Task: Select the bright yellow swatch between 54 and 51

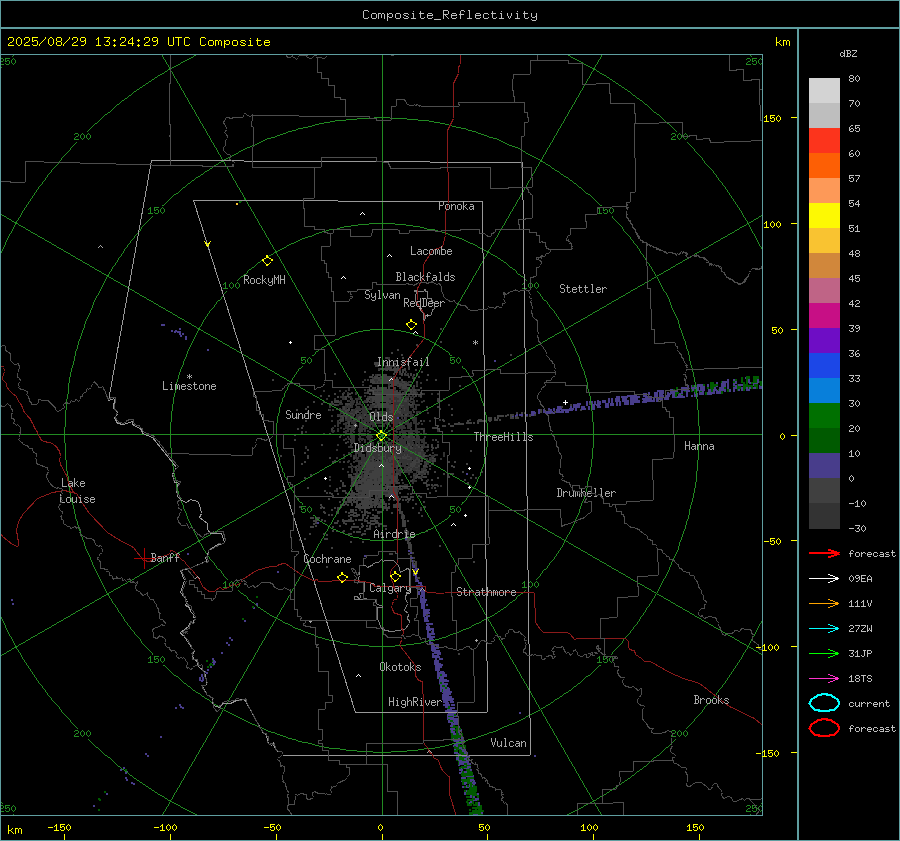Action: [824, 216]
